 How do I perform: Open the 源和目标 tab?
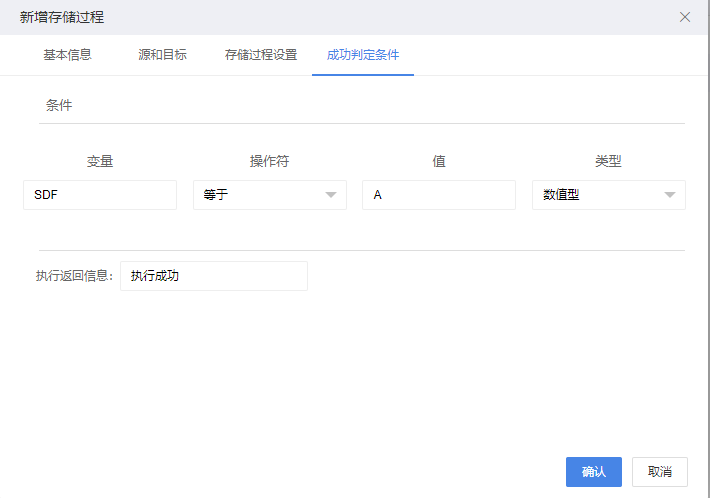coord(163,55)
